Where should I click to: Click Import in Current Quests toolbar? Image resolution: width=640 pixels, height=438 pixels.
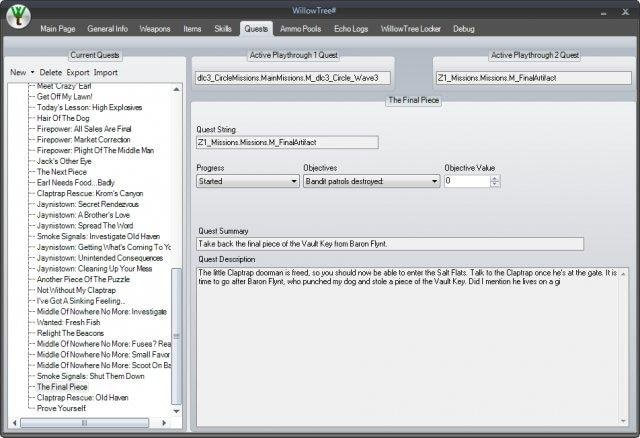pos(105,72)
